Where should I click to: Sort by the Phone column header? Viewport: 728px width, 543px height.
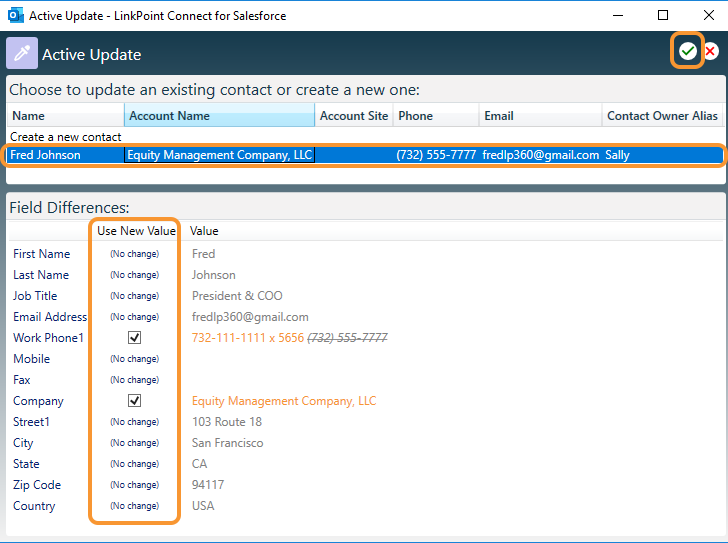tap(436, 116)
